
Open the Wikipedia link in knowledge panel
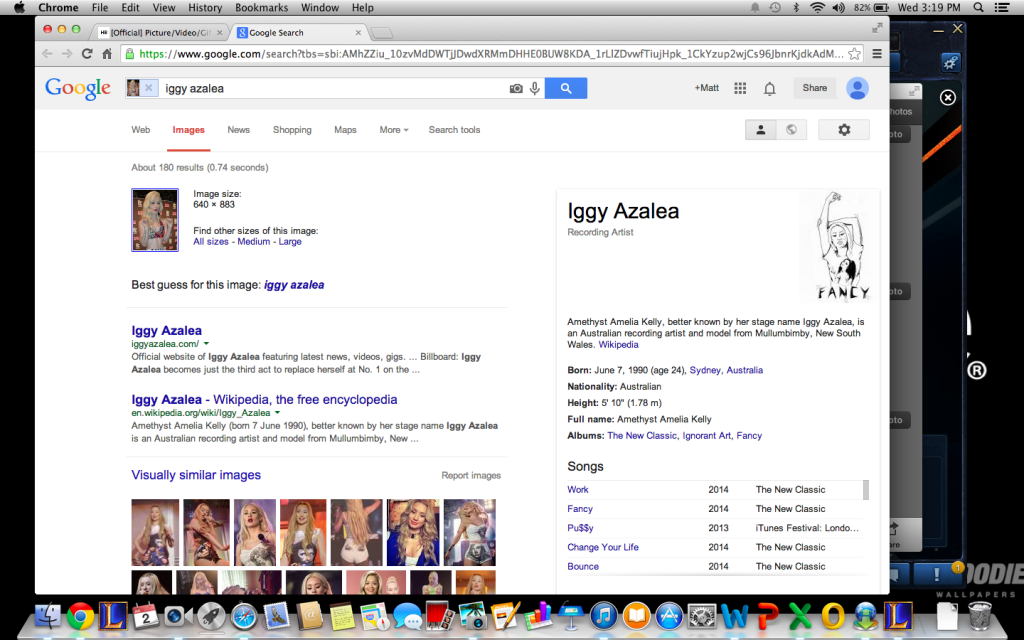(x=618, y=345)
